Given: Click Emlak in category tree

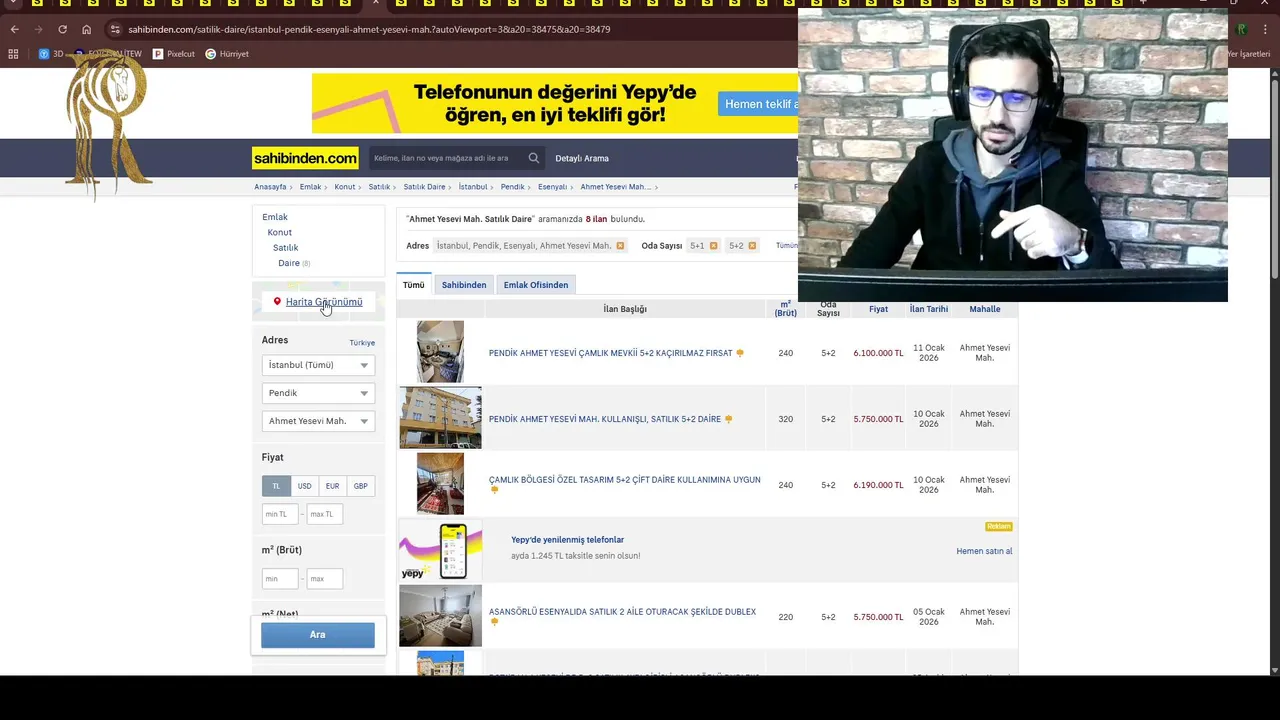Looking at the screenshot, I should point(275,217).
